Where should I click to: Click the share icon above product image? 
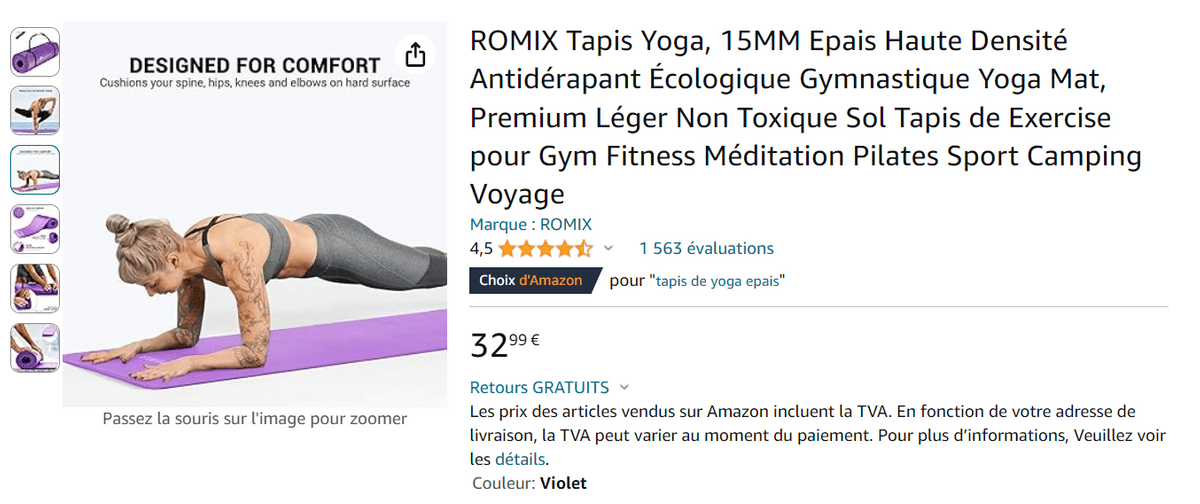pyautogui.click(x=415, y=55)
